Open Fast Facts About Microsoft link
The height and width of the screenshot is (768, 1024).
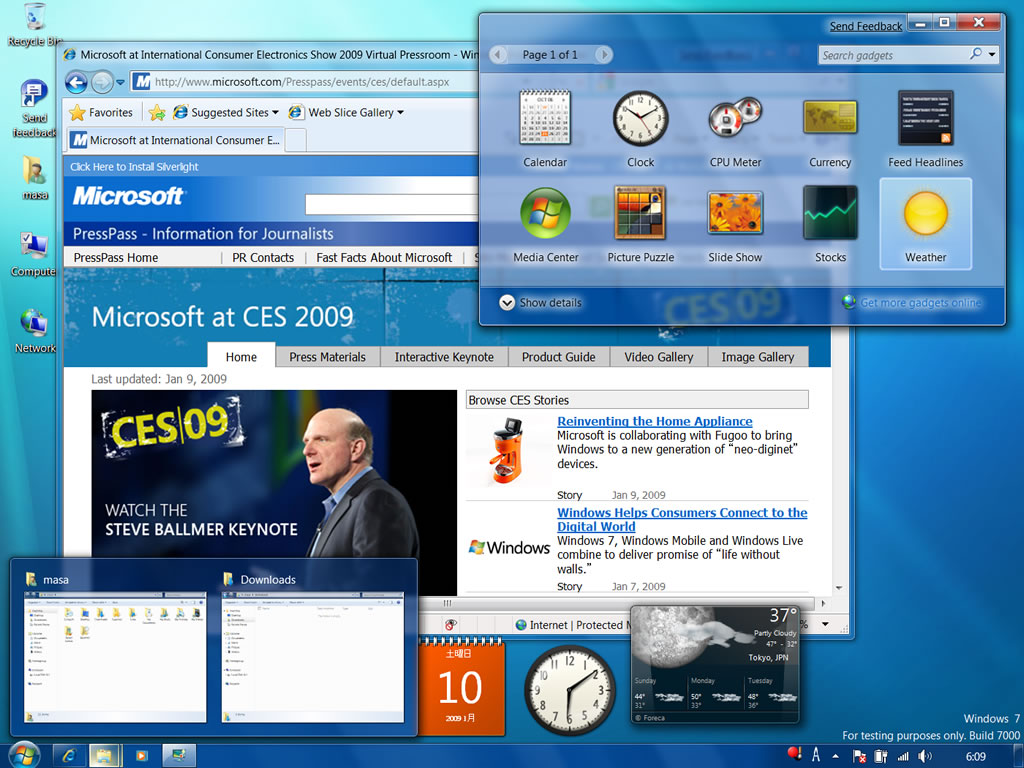tap(384, 257)
